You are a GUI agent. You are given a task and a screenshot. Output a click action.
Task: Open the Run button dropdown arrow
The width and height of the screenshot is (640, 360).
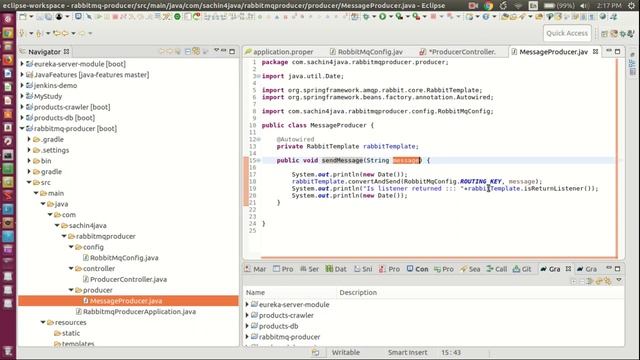pos(391,17)
